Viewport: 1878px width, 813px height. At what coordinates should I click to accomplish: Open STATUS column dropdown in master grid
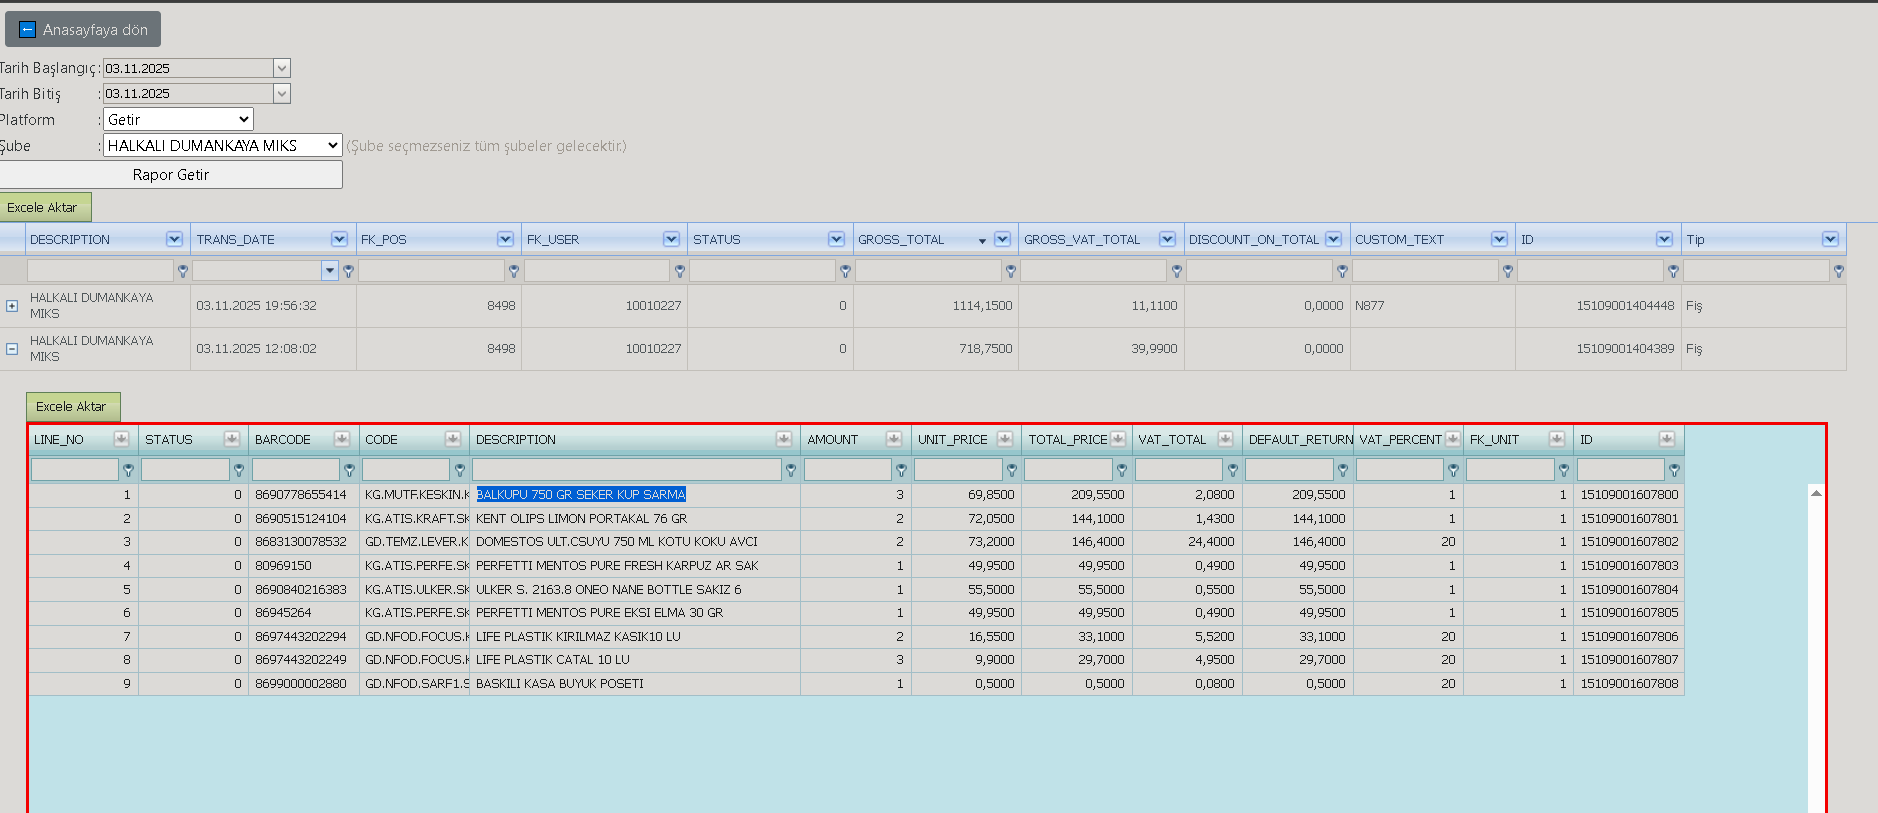point(836,239)
